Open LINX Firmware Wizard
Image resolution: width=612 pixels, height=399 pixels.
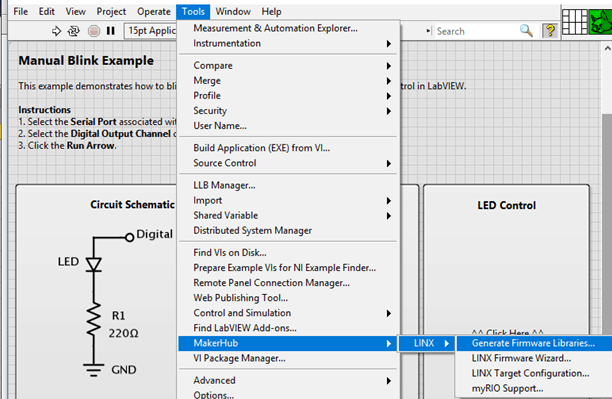[x=534, y=358]
